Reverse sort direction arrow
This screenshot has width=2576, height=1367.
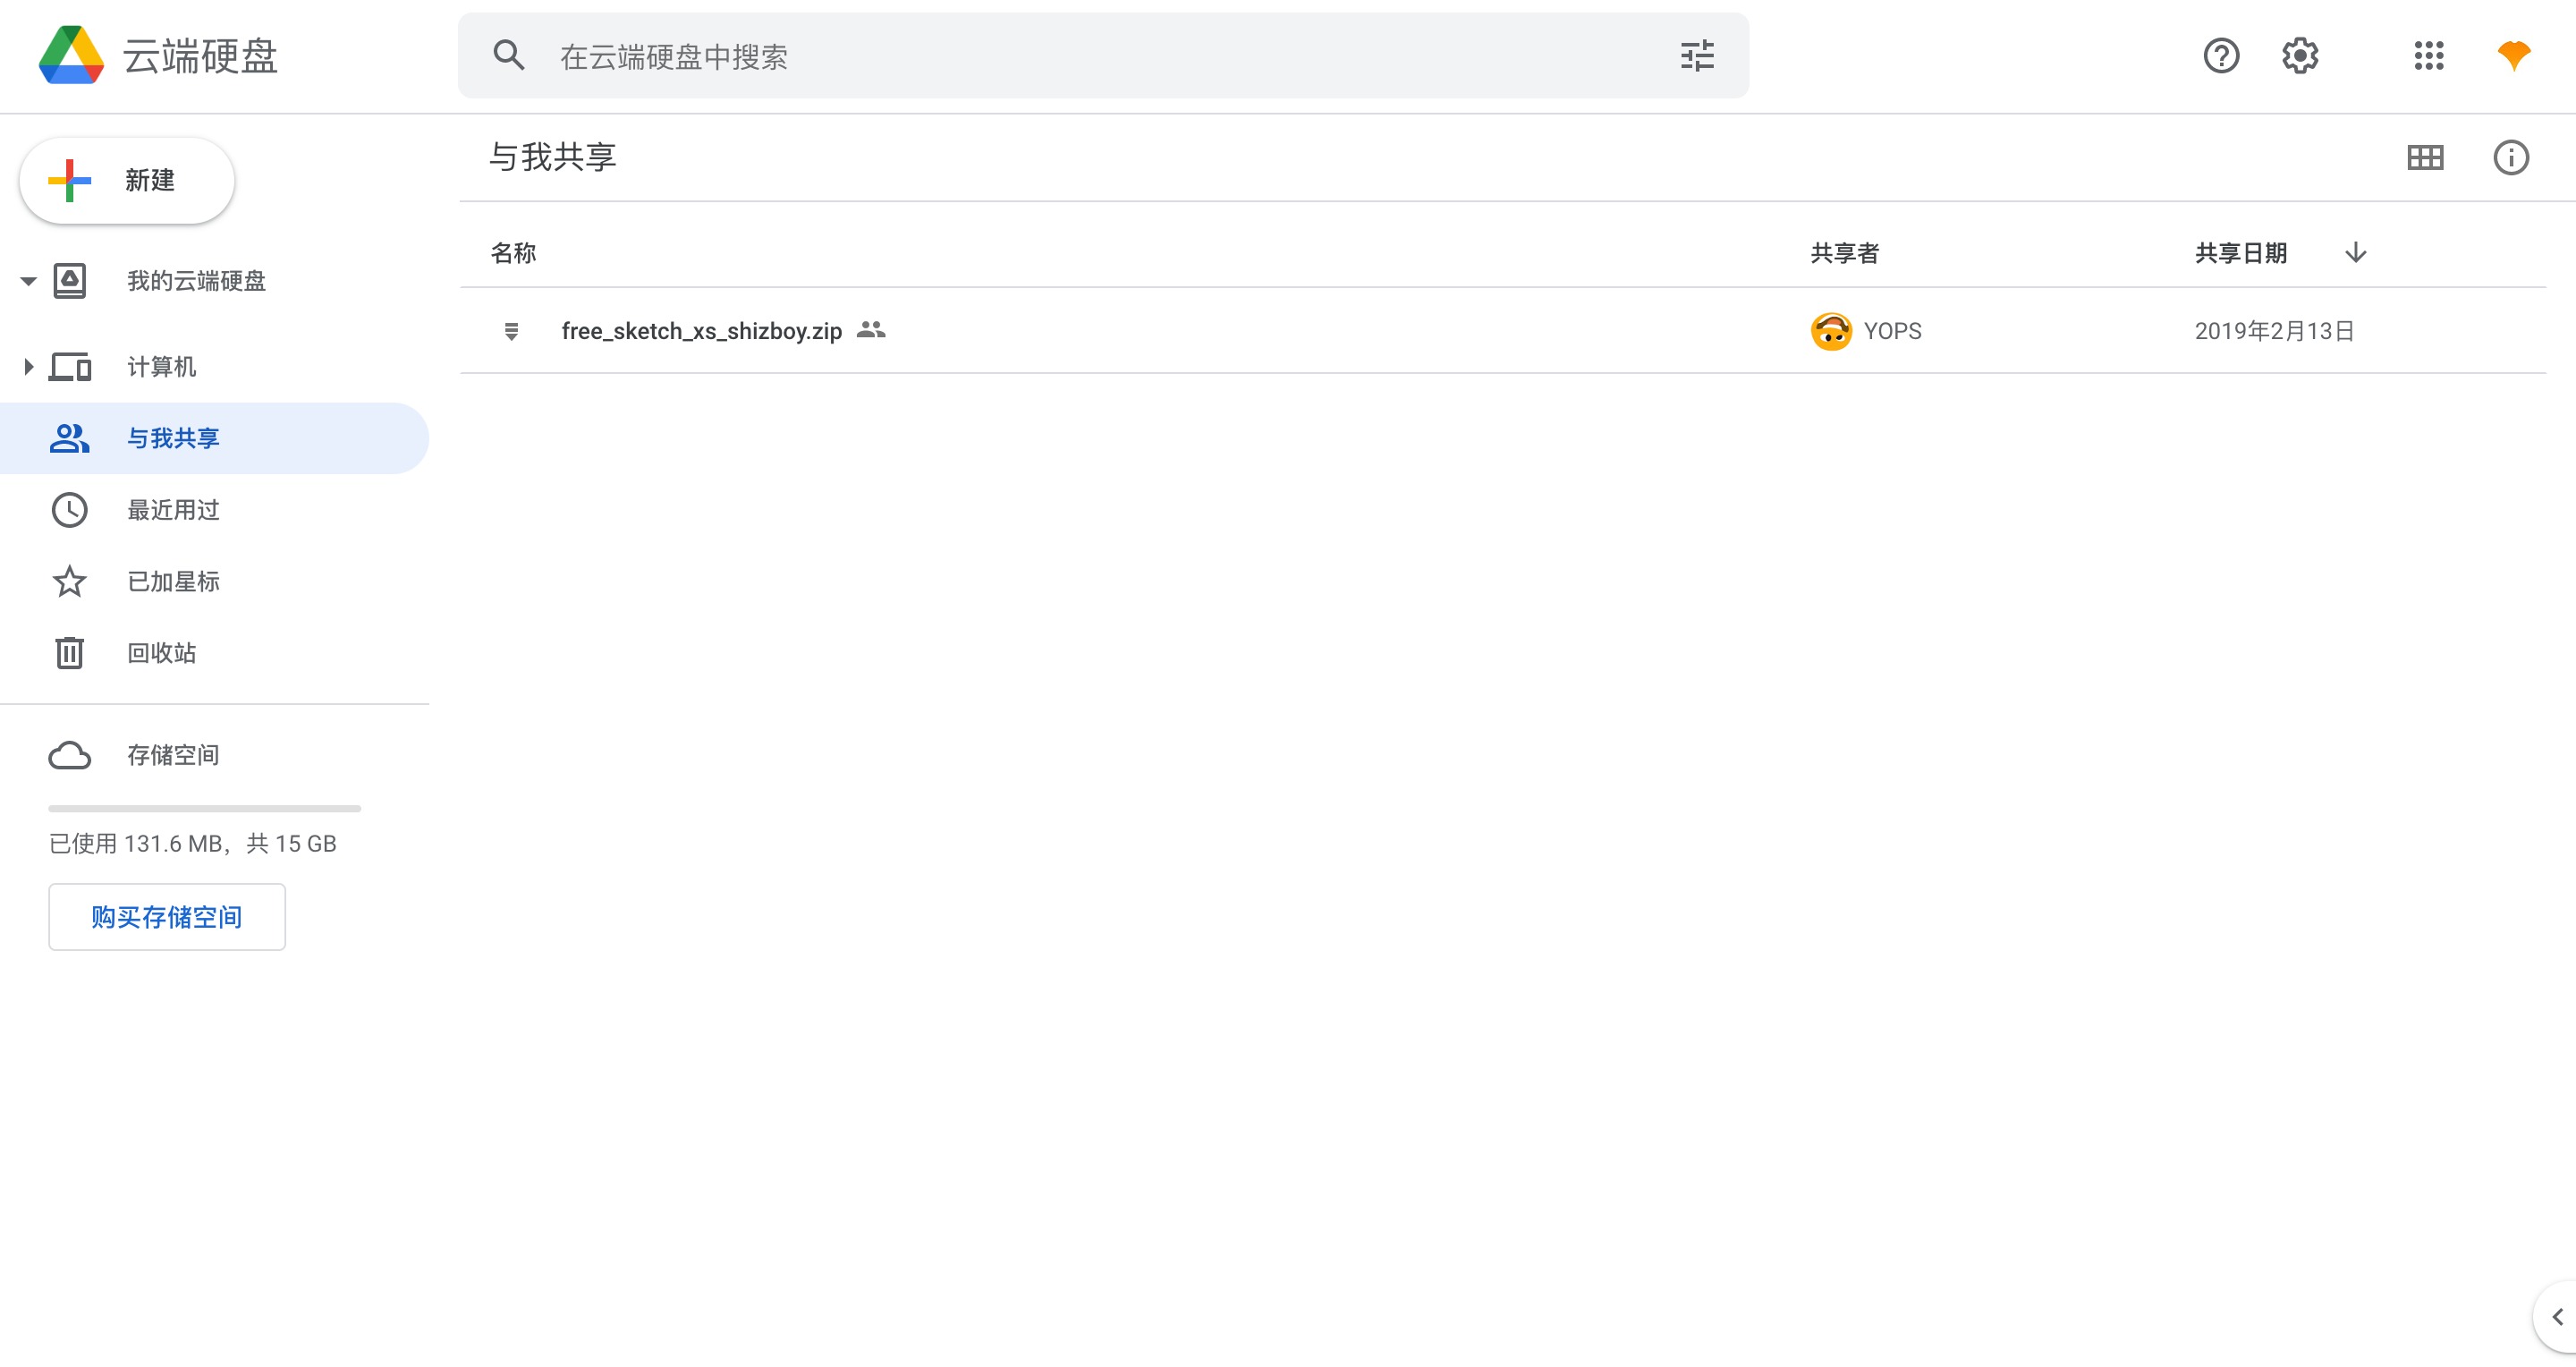tap(2356, 252)
